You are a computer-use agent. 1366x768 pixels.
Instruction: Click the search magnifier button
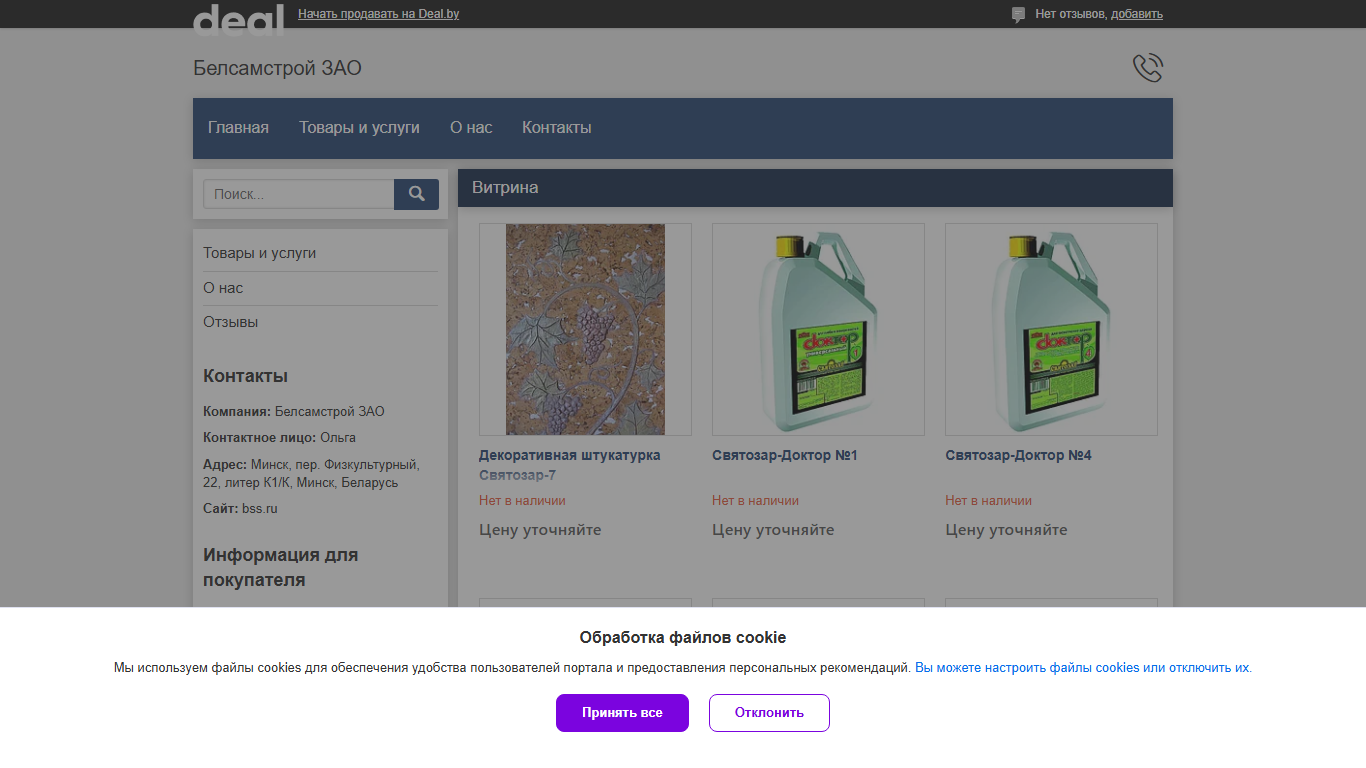(416, 194)
